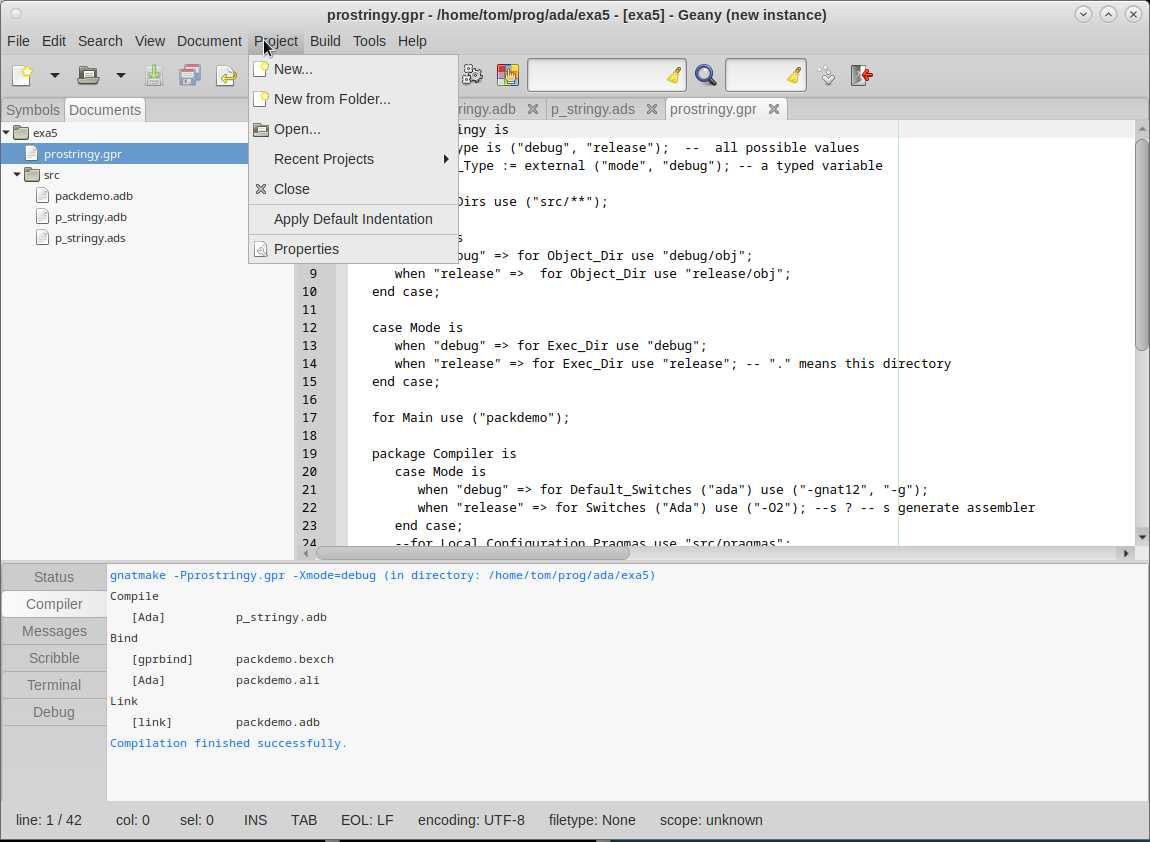Quit Geany using the red exit toolbar icon
Image resolution: width=1150 pixels, height=842 pixels.
[861, 75]
